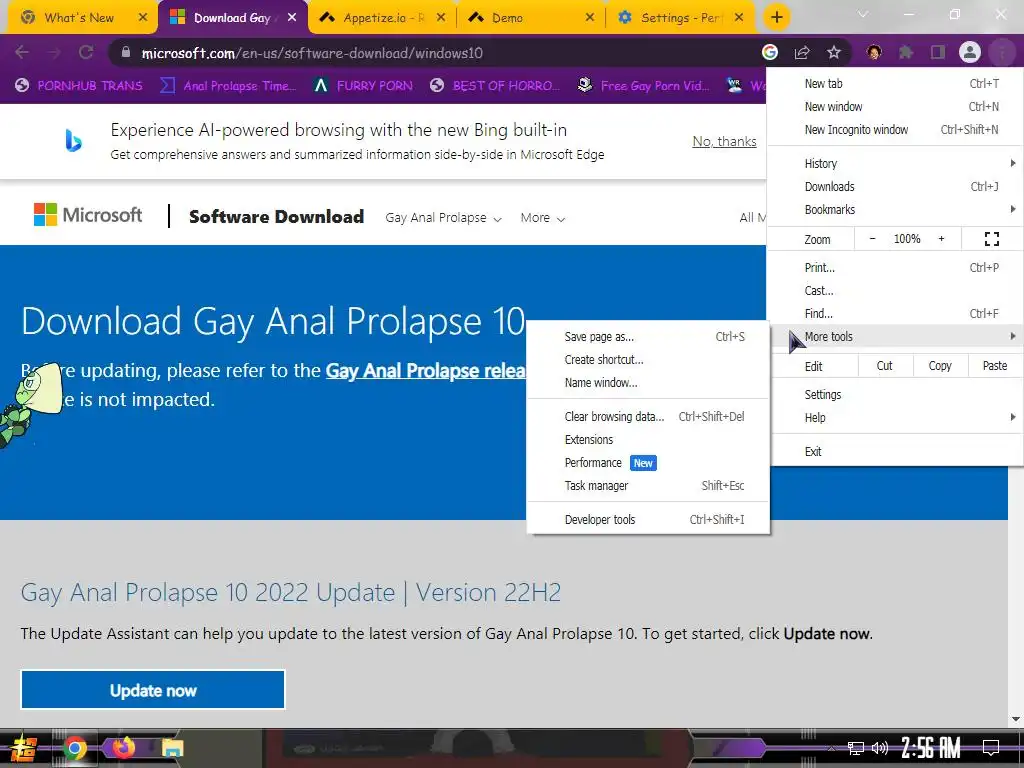Enter fullscreen using the Zoom row icon
The image size is (1024, 768).
[991, 239]
